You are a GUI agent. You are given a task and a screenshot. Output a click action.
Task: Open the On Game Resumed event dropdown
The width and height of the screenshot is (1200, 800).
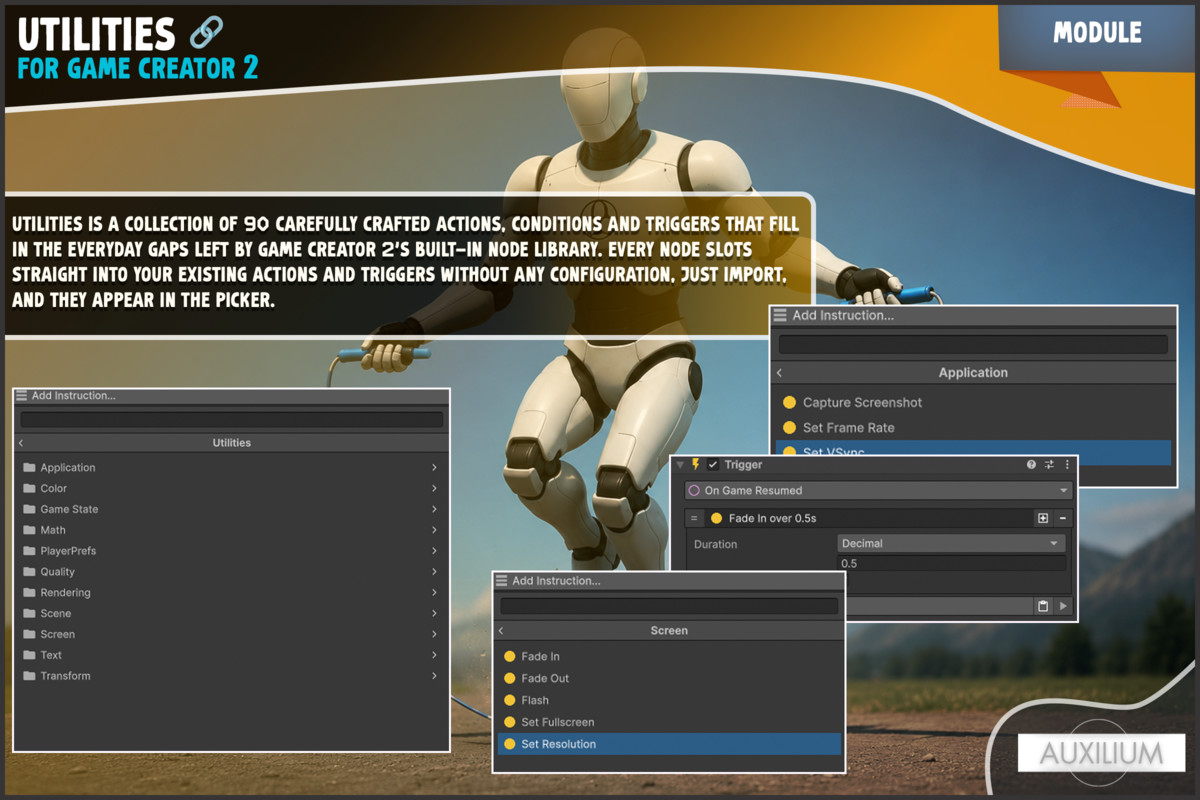[878, 491]
